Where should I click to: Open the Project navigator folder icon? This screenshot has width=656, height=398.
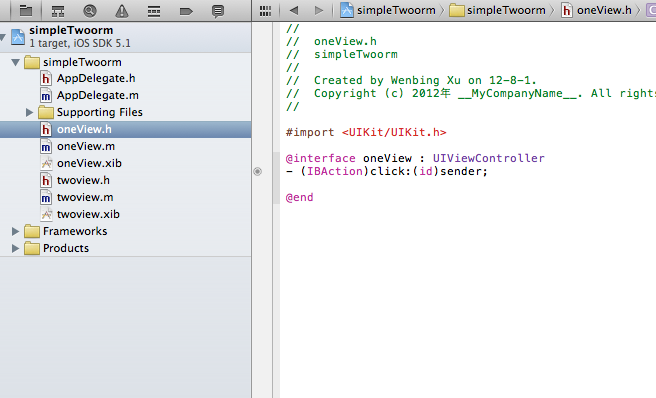pyautogui.click(x=26, y=10)
